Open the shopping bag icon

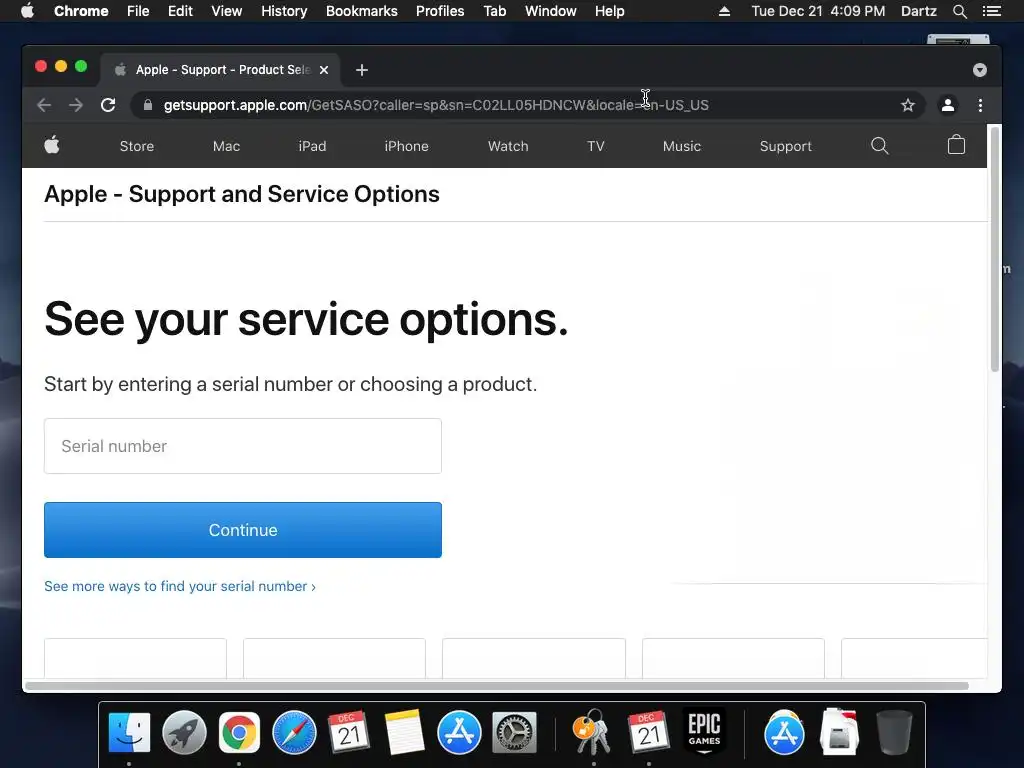pos(956,145)
